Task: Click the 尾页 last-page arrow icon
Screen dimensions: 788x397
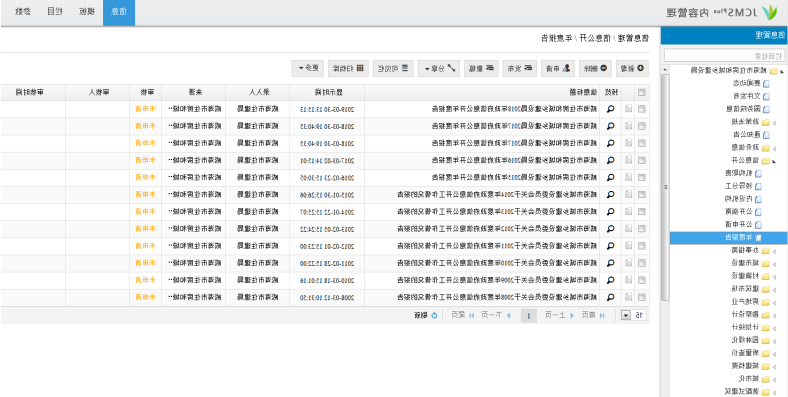Action: click(472, 315)
